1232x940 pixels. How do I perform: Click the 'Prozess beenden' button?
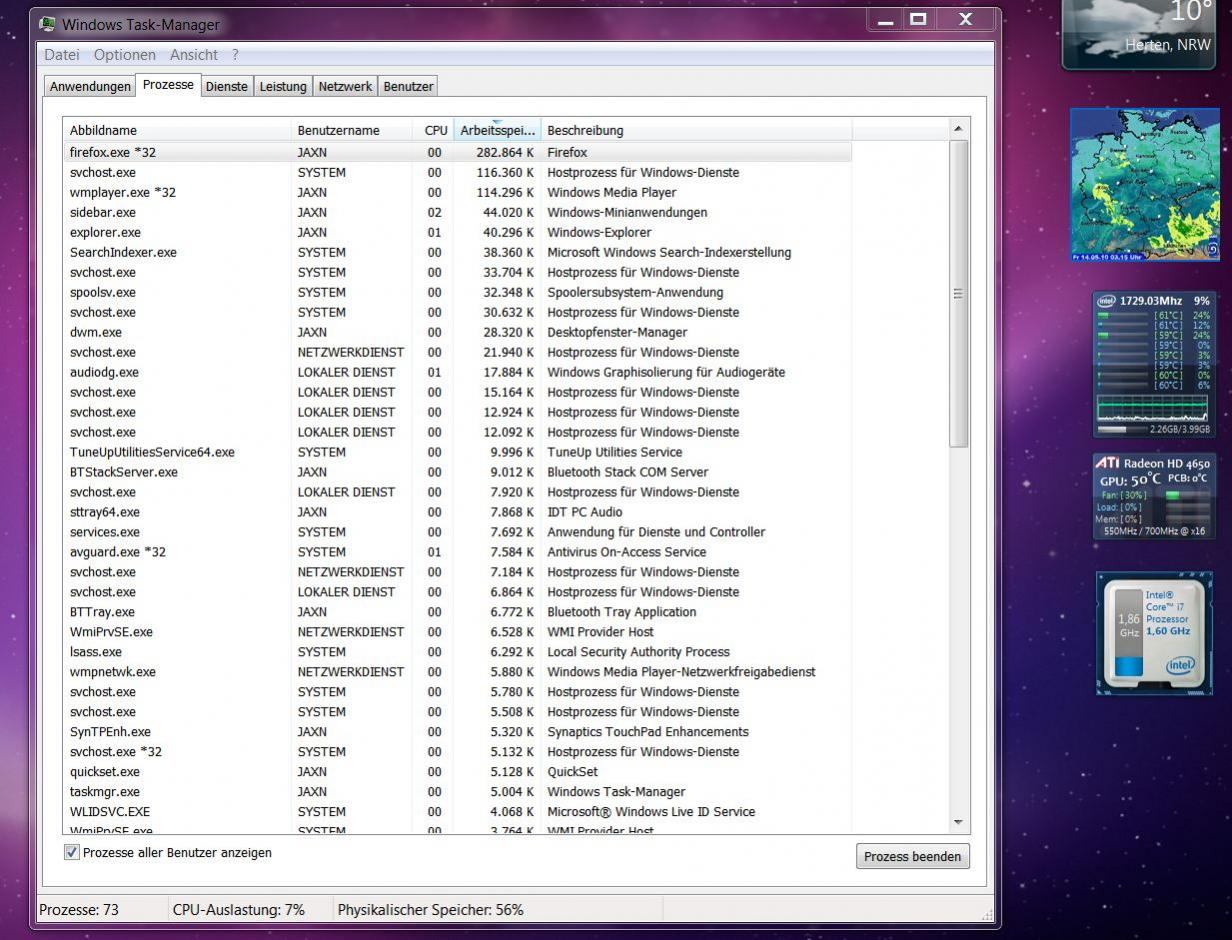pos(913,856)
